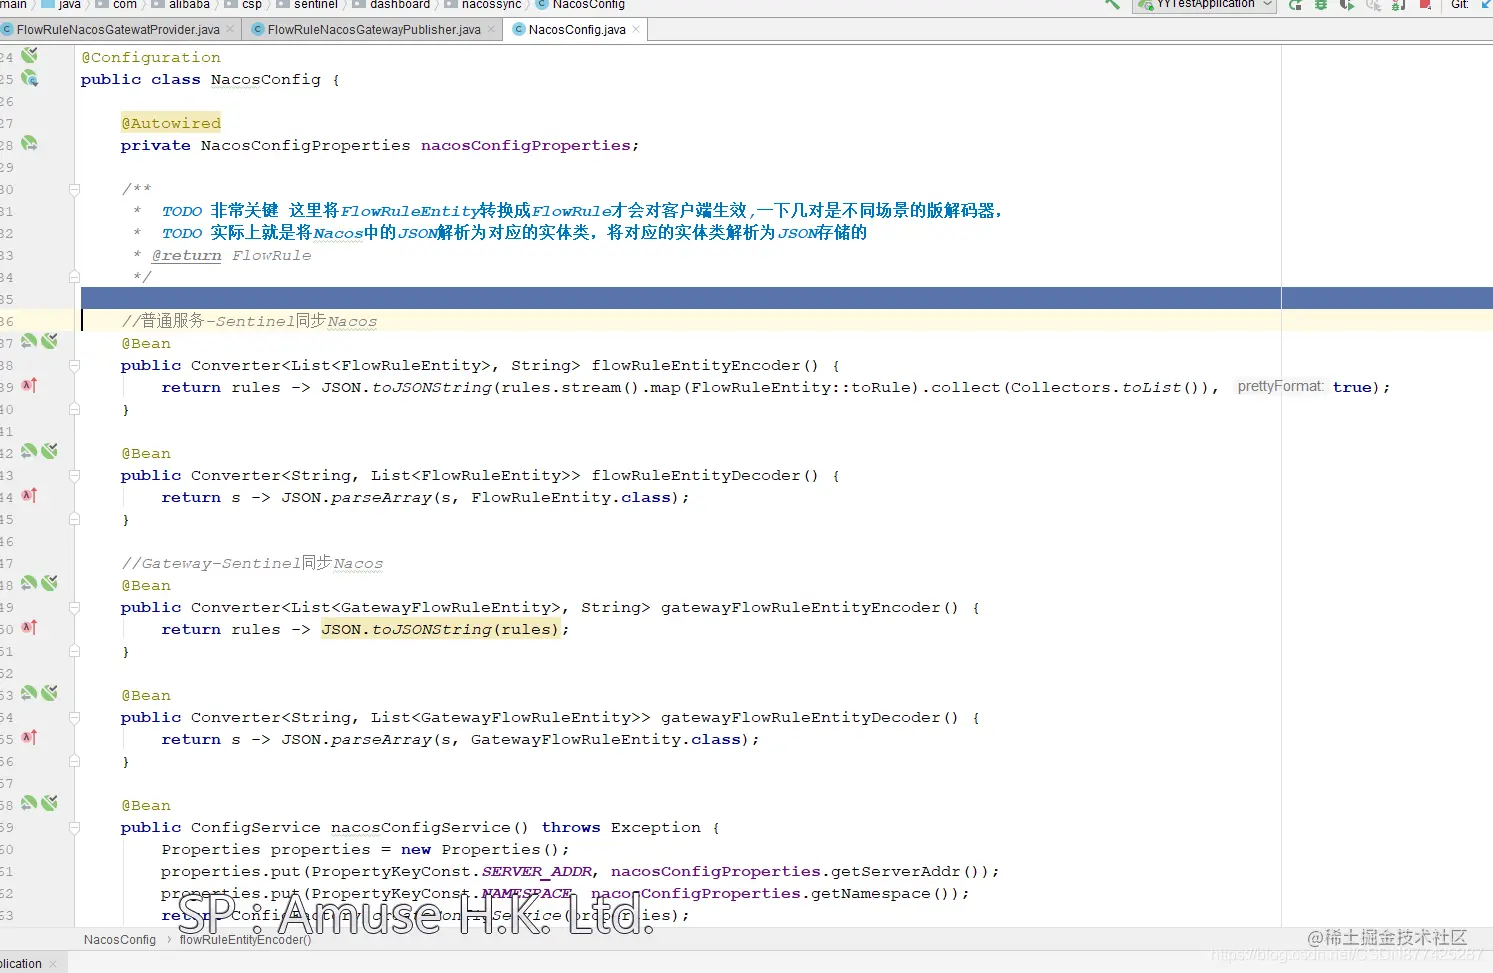
Task: Close the bottom tool window tab
Action: [54, 964]
